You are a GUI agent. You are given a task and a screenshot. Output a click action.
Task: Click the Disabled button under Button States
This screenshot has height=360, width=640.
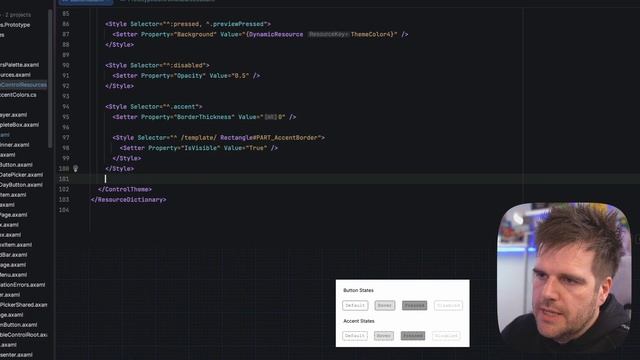[448, 305]
